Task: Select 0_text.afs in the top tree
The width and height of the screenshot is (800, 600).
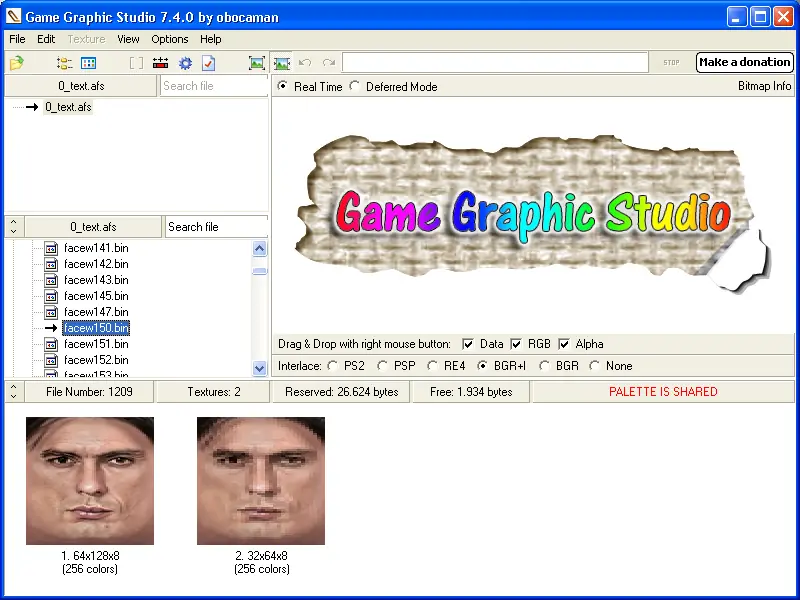Action: click(x=68, y=107)
